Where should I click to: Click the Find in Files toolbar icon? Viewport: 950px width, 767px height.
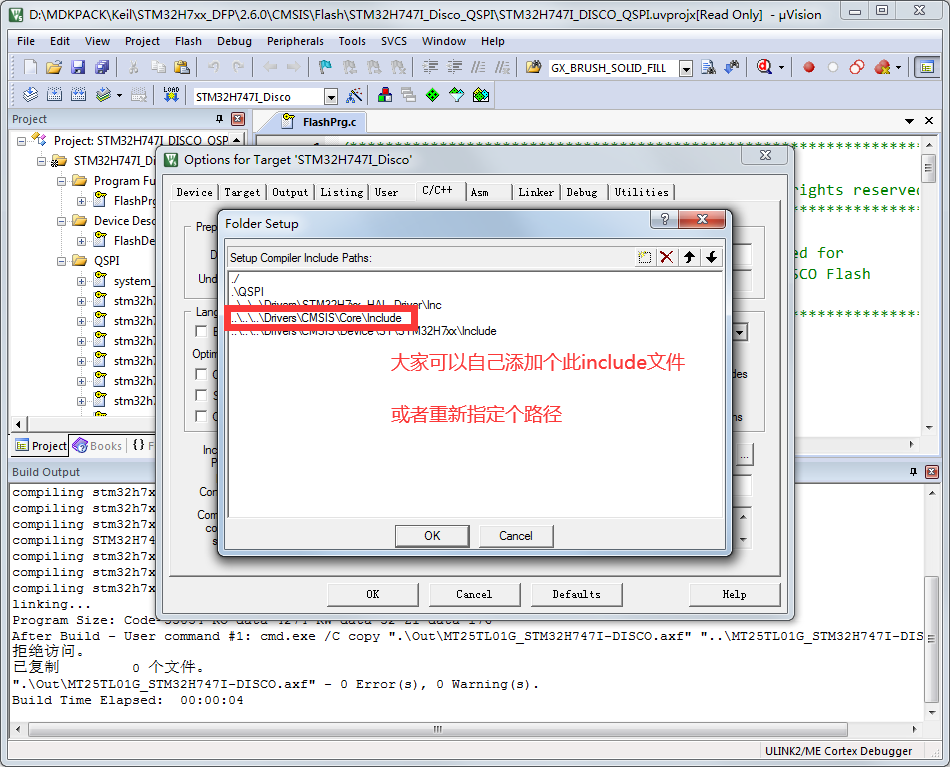533,67
